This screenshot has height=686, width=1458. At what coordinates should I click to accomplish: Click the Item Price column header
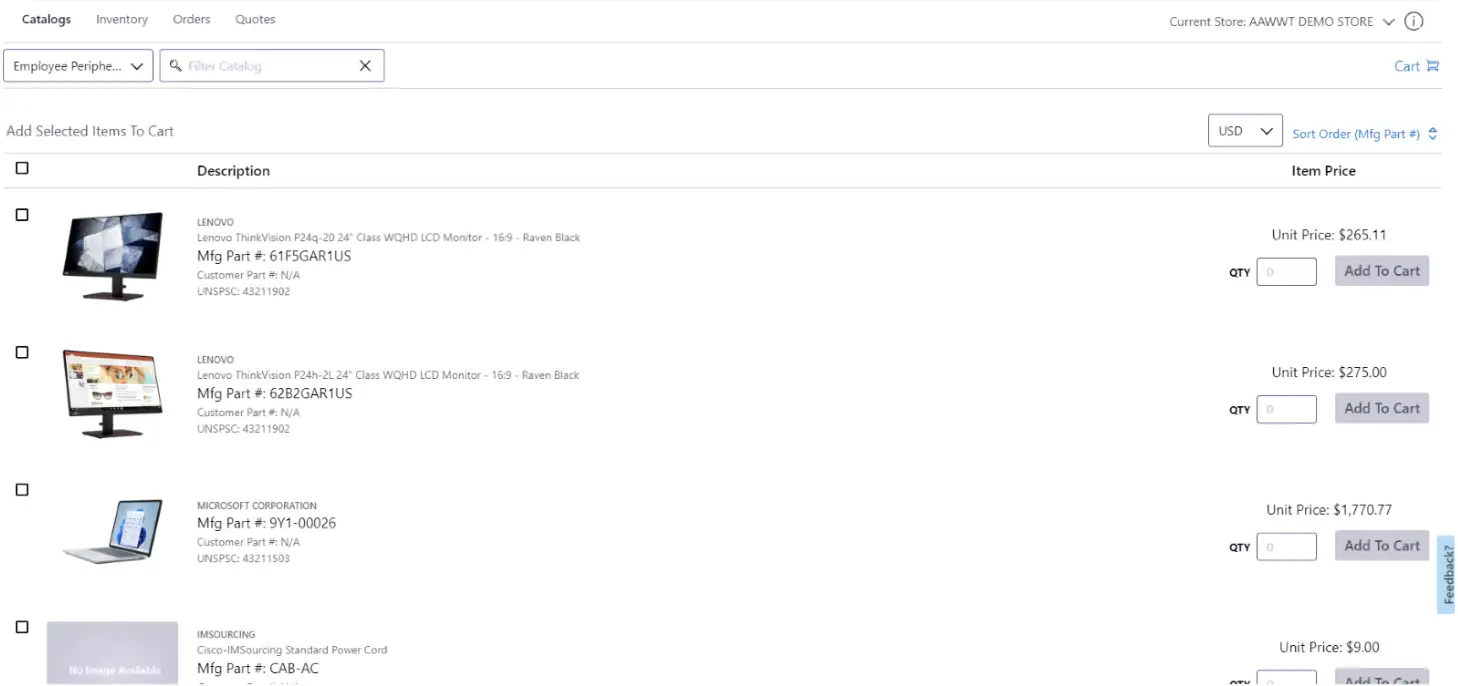(1323, 171)
